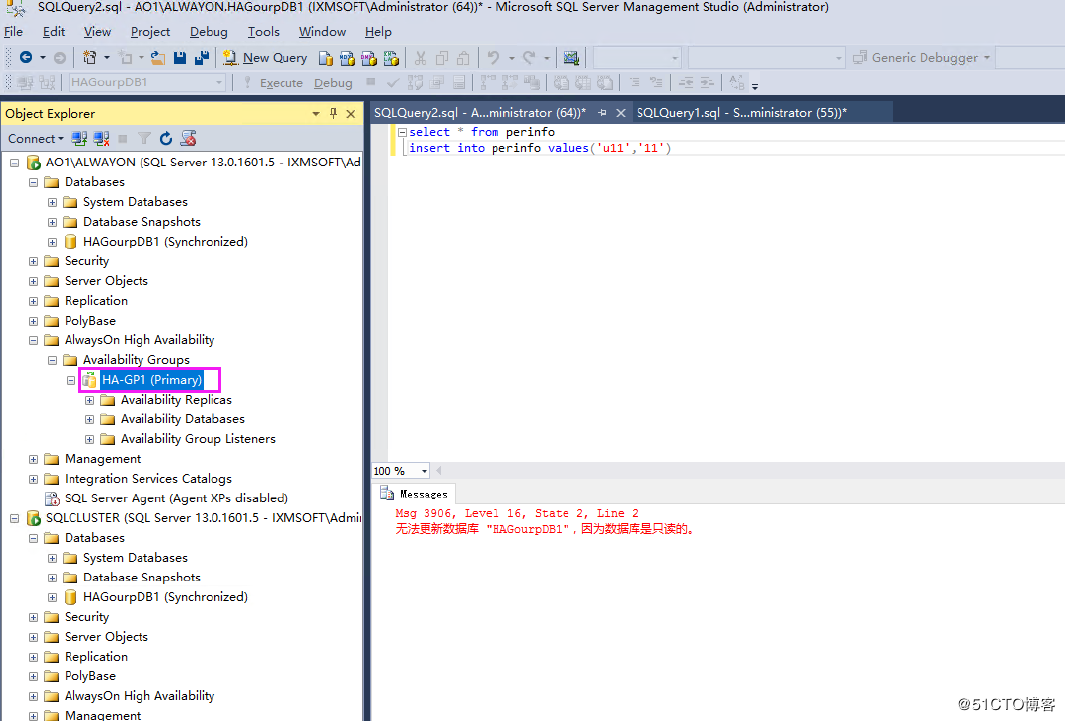Viewport: 1065px width, 721px height.
Task: Open the 100 % zoom dropdown
Action: point(424,471)
